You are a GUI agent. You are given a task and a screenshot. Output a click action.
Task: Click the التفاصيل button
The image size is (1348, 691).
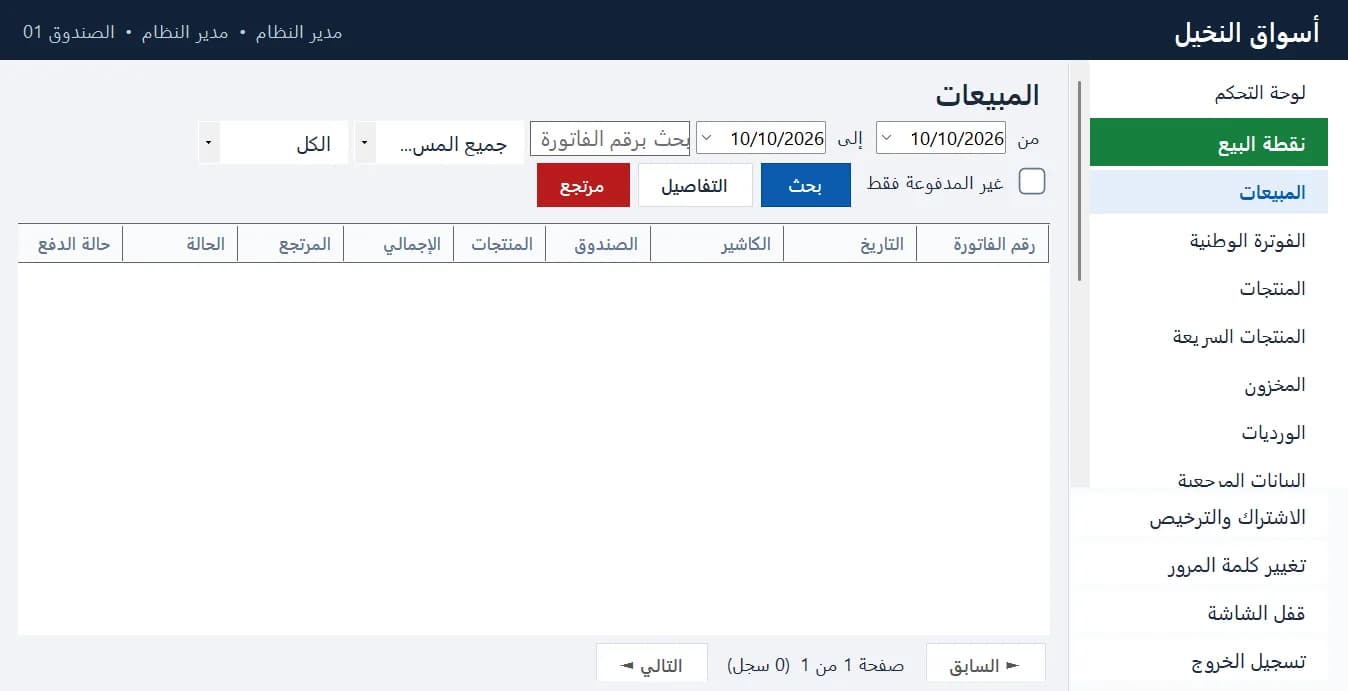coord(695,186)
